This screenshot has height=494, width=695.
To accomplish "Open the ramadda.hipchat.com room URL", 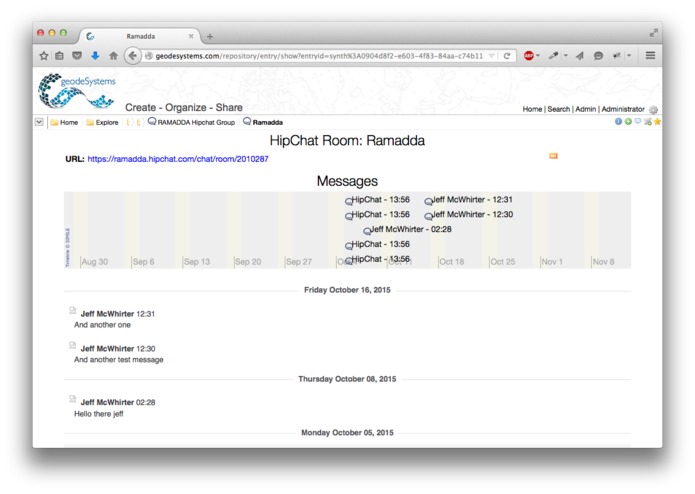I will point(178,159).
